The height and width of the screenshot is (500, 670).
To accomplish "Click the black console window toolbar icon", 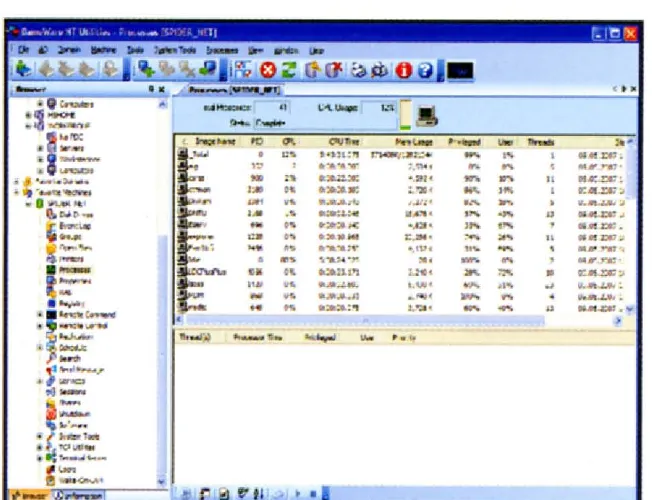I will (x=460, y=71).
